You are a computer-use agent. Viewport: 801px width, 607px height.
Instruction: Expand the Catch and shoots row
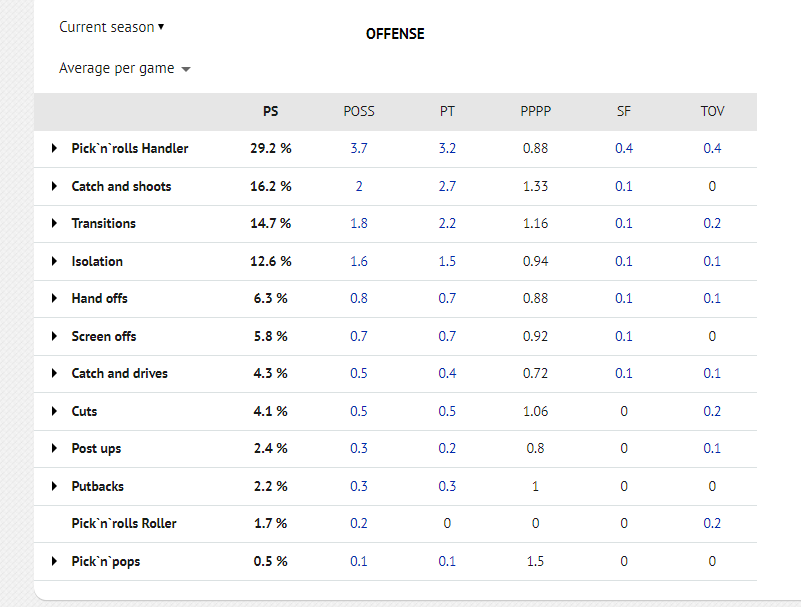click(54, 186)
